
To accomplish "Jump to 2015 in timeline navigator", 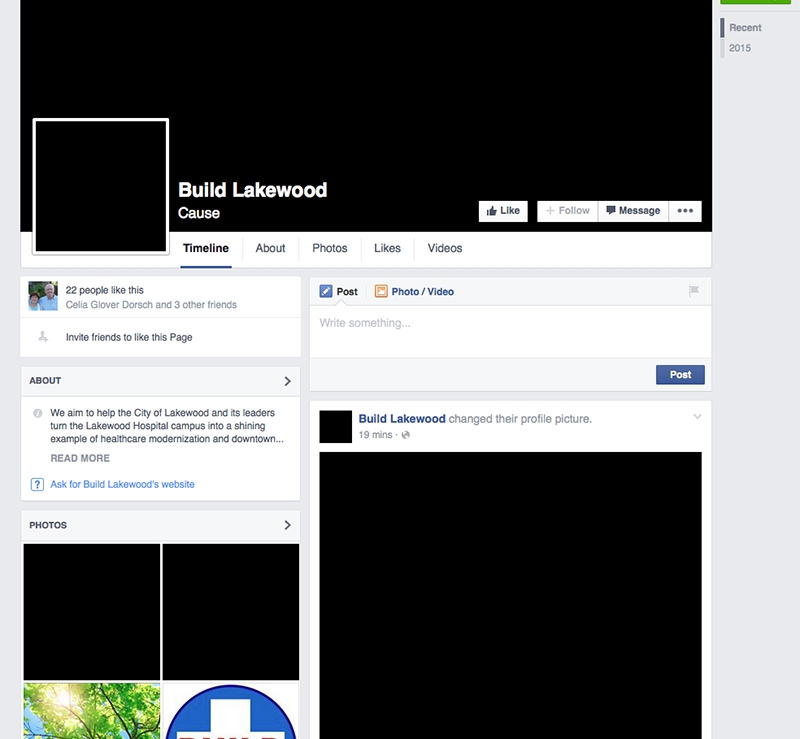I will coord(740,48).
